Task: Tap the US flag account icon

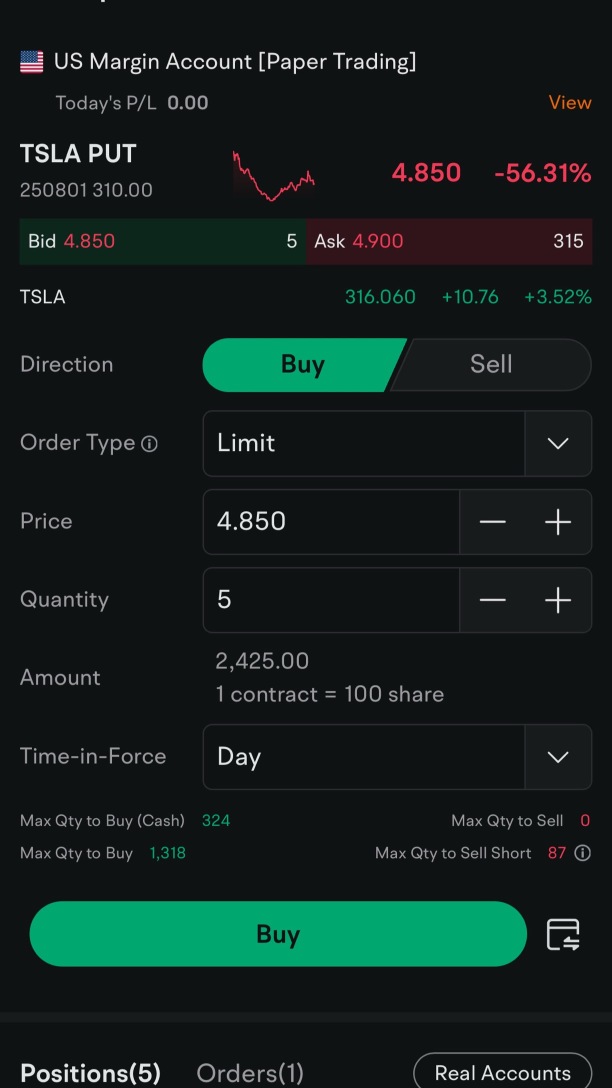Action: pyautogui.click(x=31, y=62)
